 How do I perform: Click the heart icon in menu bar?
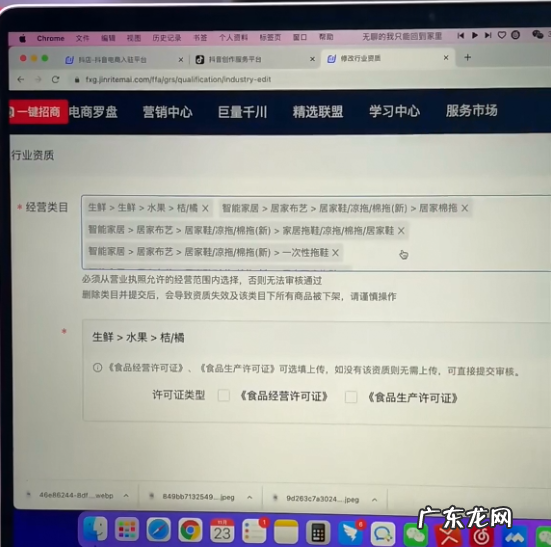(502, 35)
